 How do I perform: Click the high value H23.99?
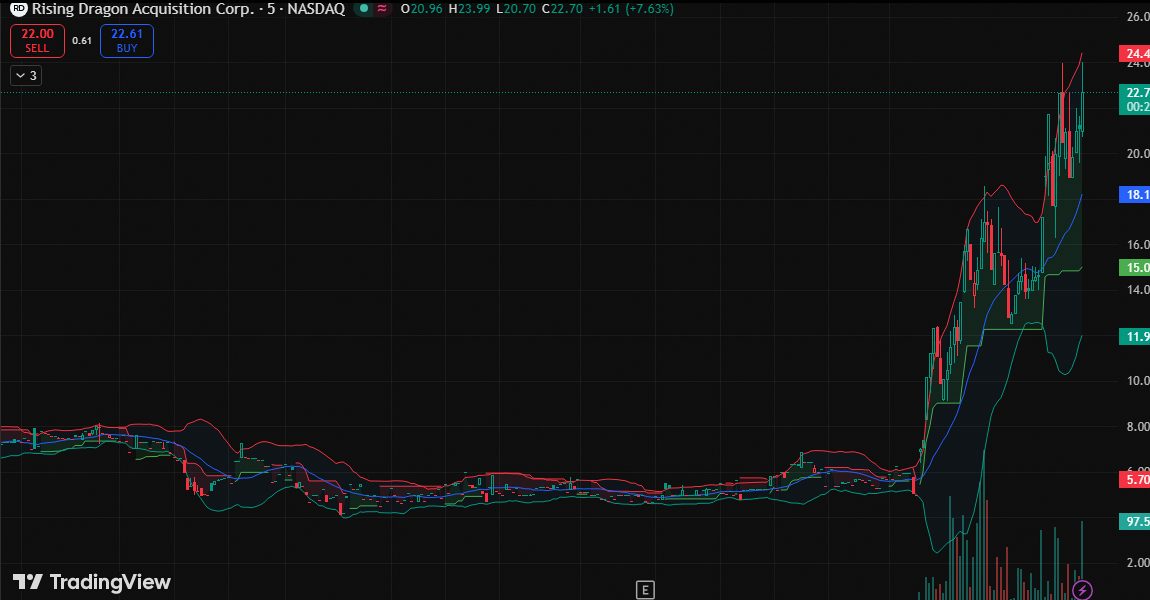469,9
